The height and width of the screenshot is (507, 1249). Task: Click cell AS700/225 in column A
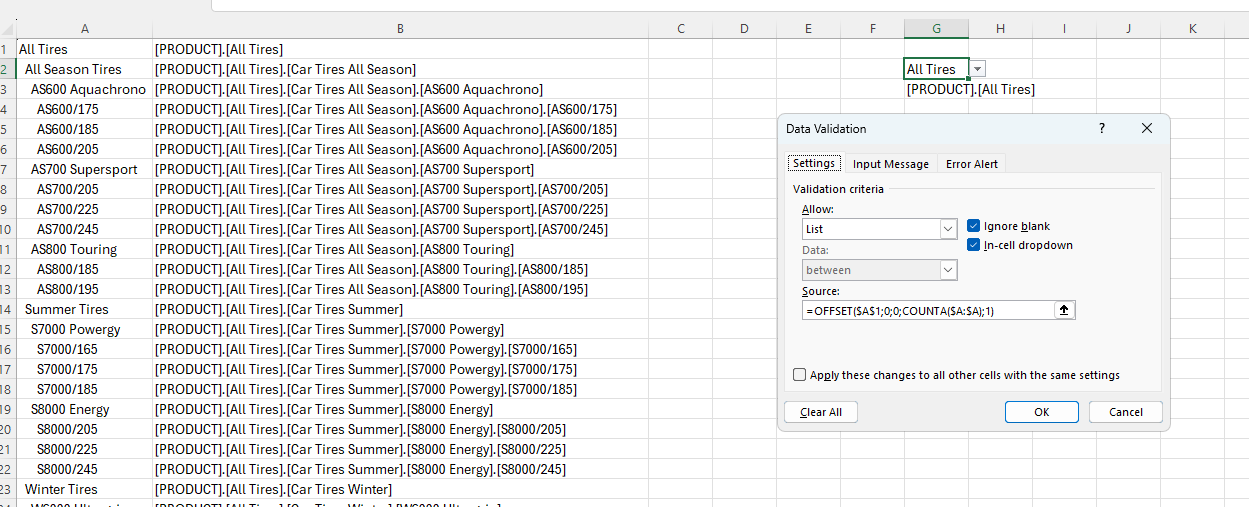coord(84,209)
